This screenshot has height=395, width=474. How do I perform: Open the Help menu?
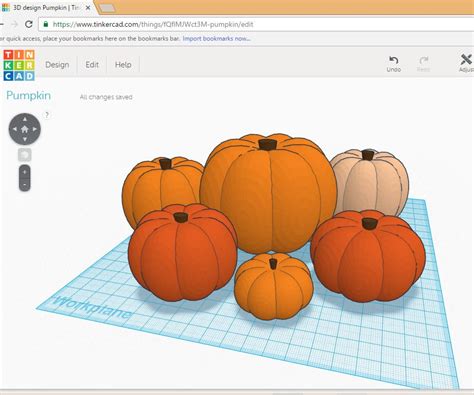pos(123,65)
